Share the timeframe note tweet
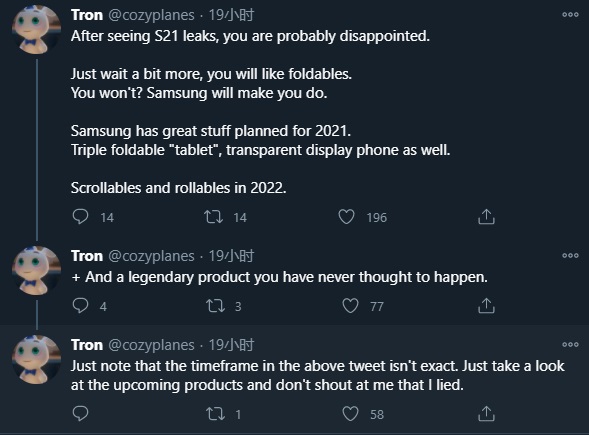 (486, 414)
